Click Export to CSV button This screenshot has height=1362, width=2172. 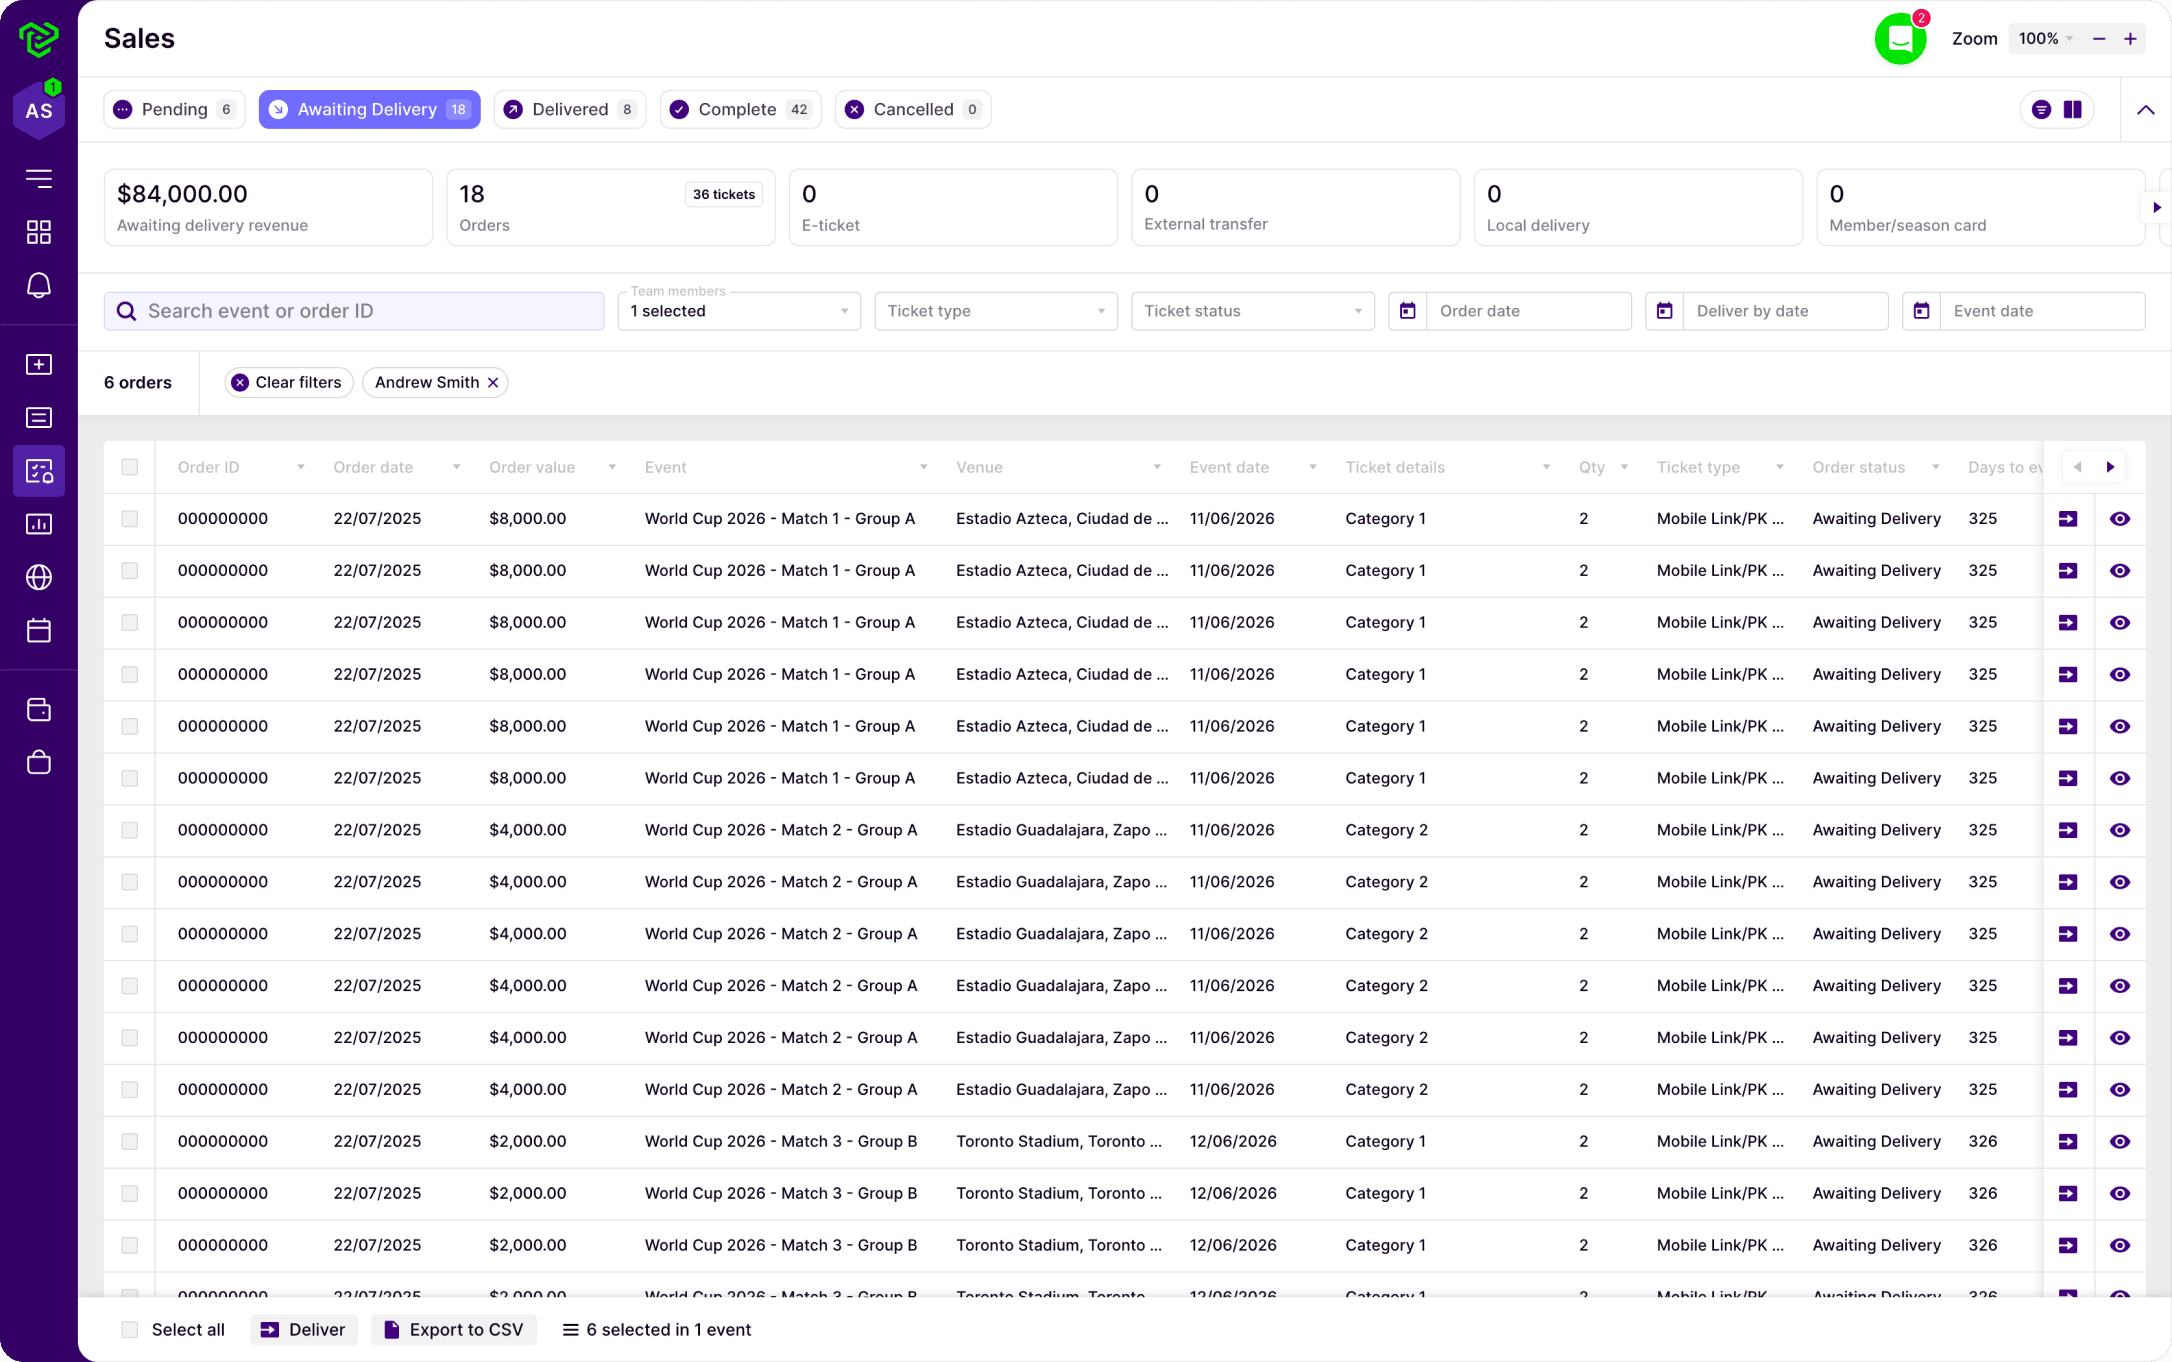(454, 1330)
